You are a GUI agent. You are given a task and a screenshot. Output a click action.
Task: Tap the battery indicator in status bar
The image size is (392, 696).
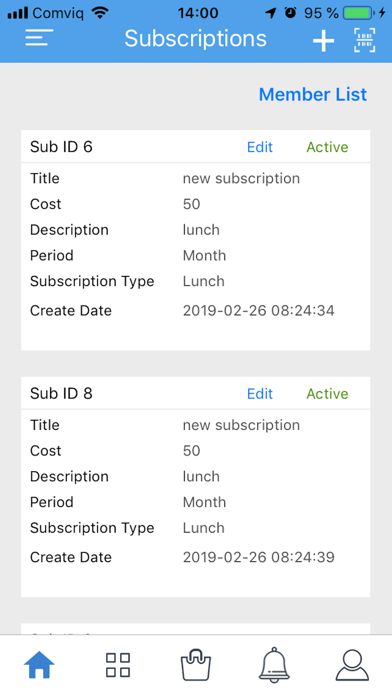tap(359, 13)
